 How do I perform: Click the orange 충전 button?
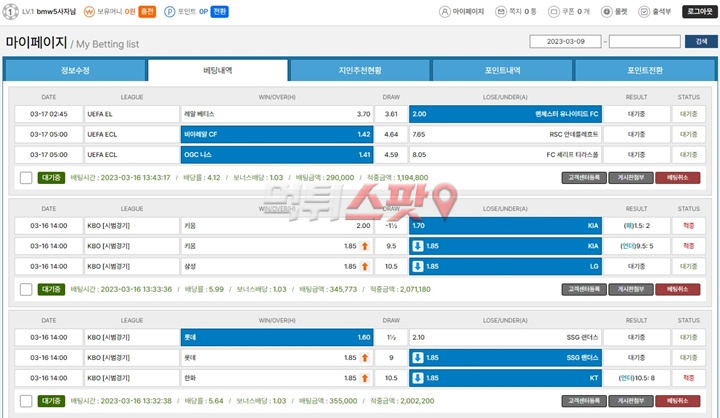tap(147, 11)
